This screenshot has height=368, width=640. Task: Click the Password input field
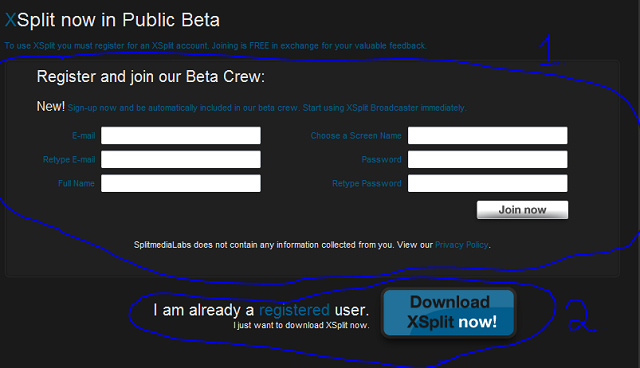pyautogui.click(x=487, y=160)
